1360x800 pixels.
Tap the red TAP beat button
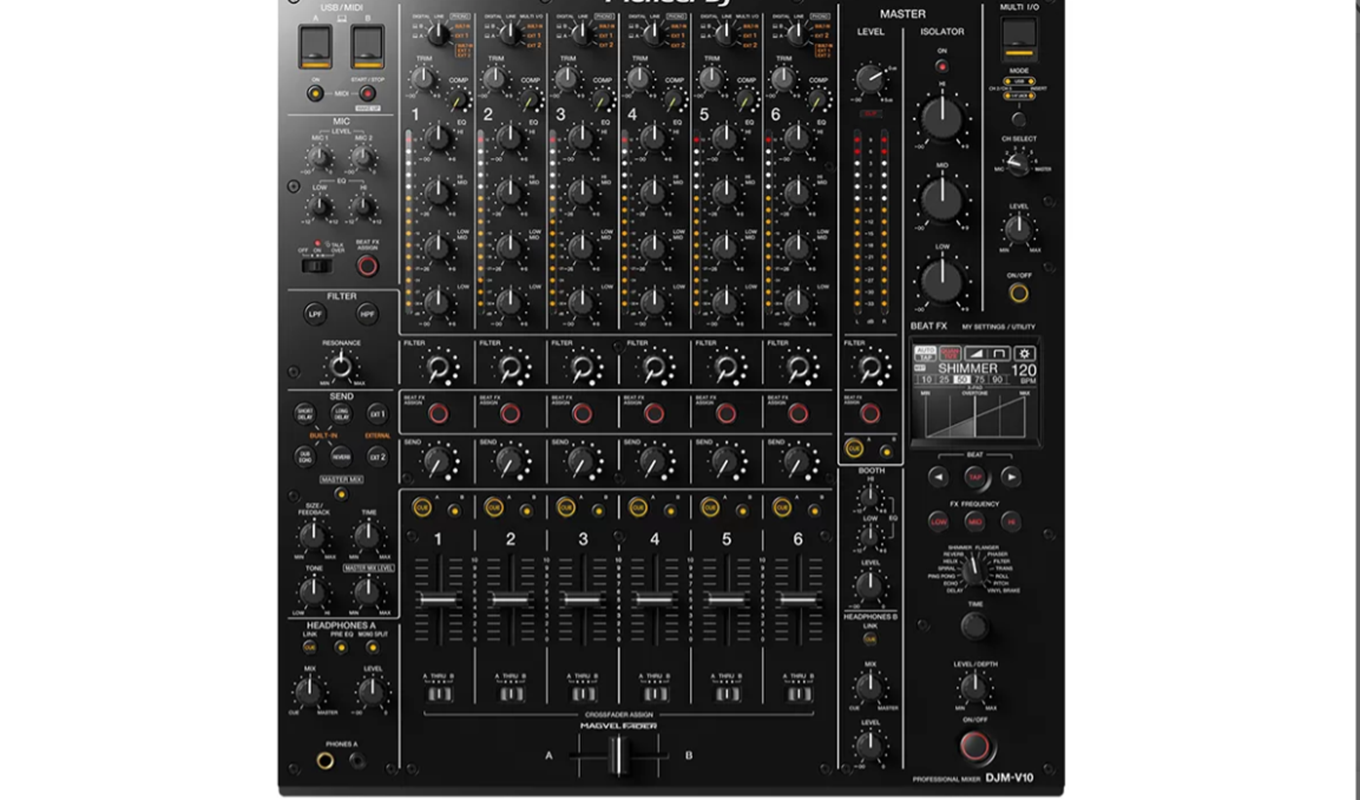click(974, 477)
